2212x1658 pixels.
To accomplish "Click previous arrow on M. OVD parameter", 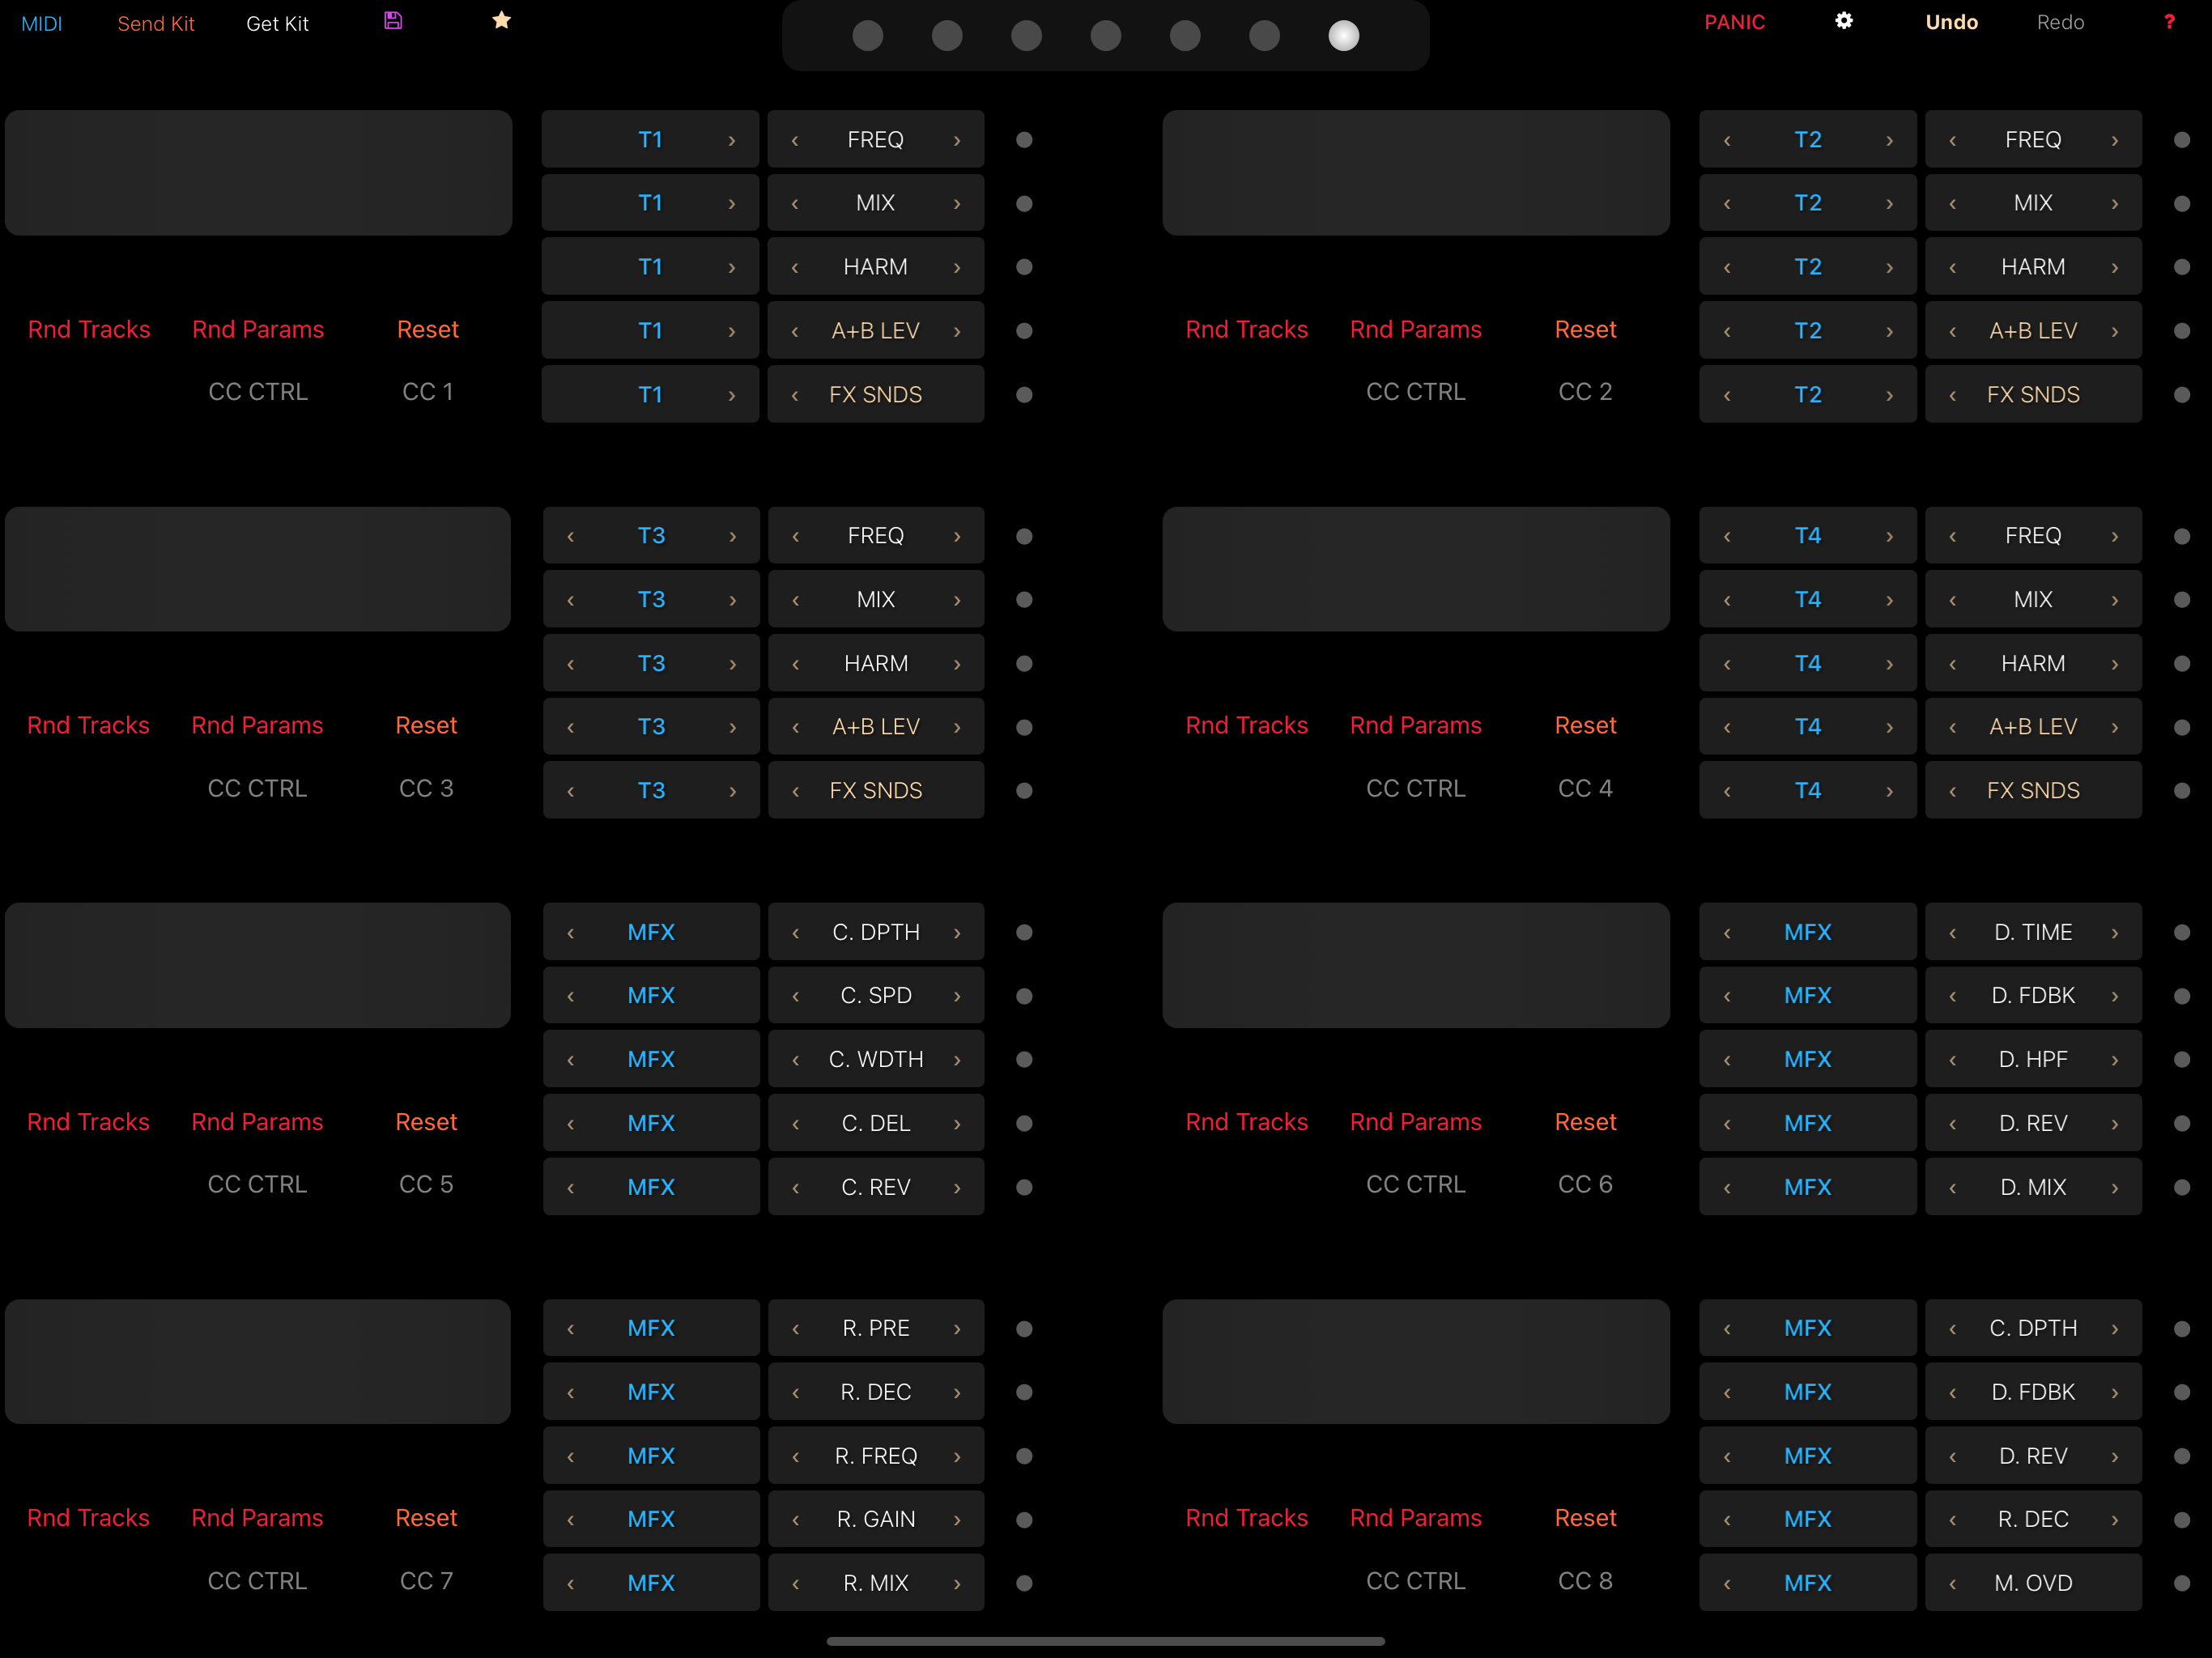I will [1952, 1583].
